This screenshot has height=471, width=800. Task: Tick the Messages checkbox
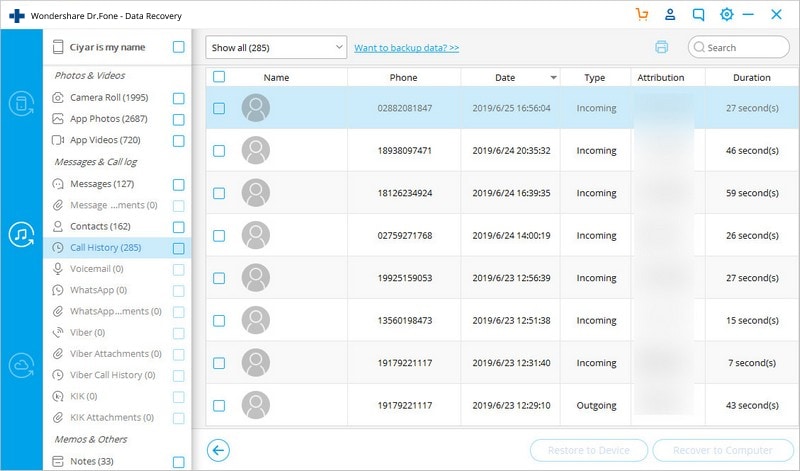click(179, 185)
